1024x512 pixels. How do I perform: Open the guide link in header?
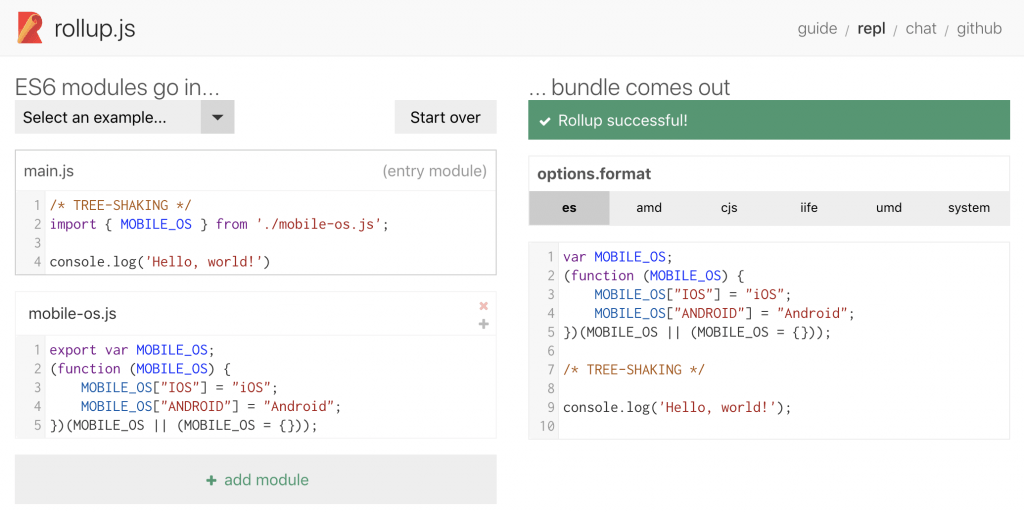(817, 29)
